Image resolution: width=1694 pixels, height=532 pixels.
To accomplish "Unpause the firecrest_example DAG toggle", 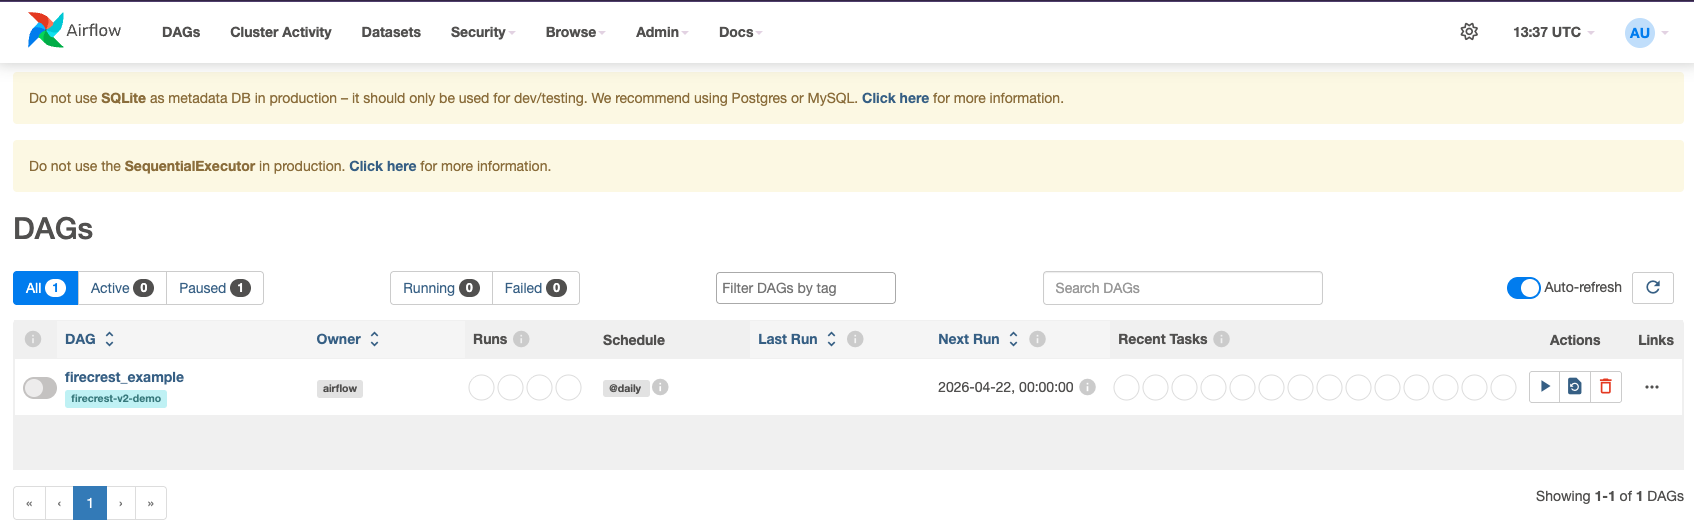I will tap(40, 388).
